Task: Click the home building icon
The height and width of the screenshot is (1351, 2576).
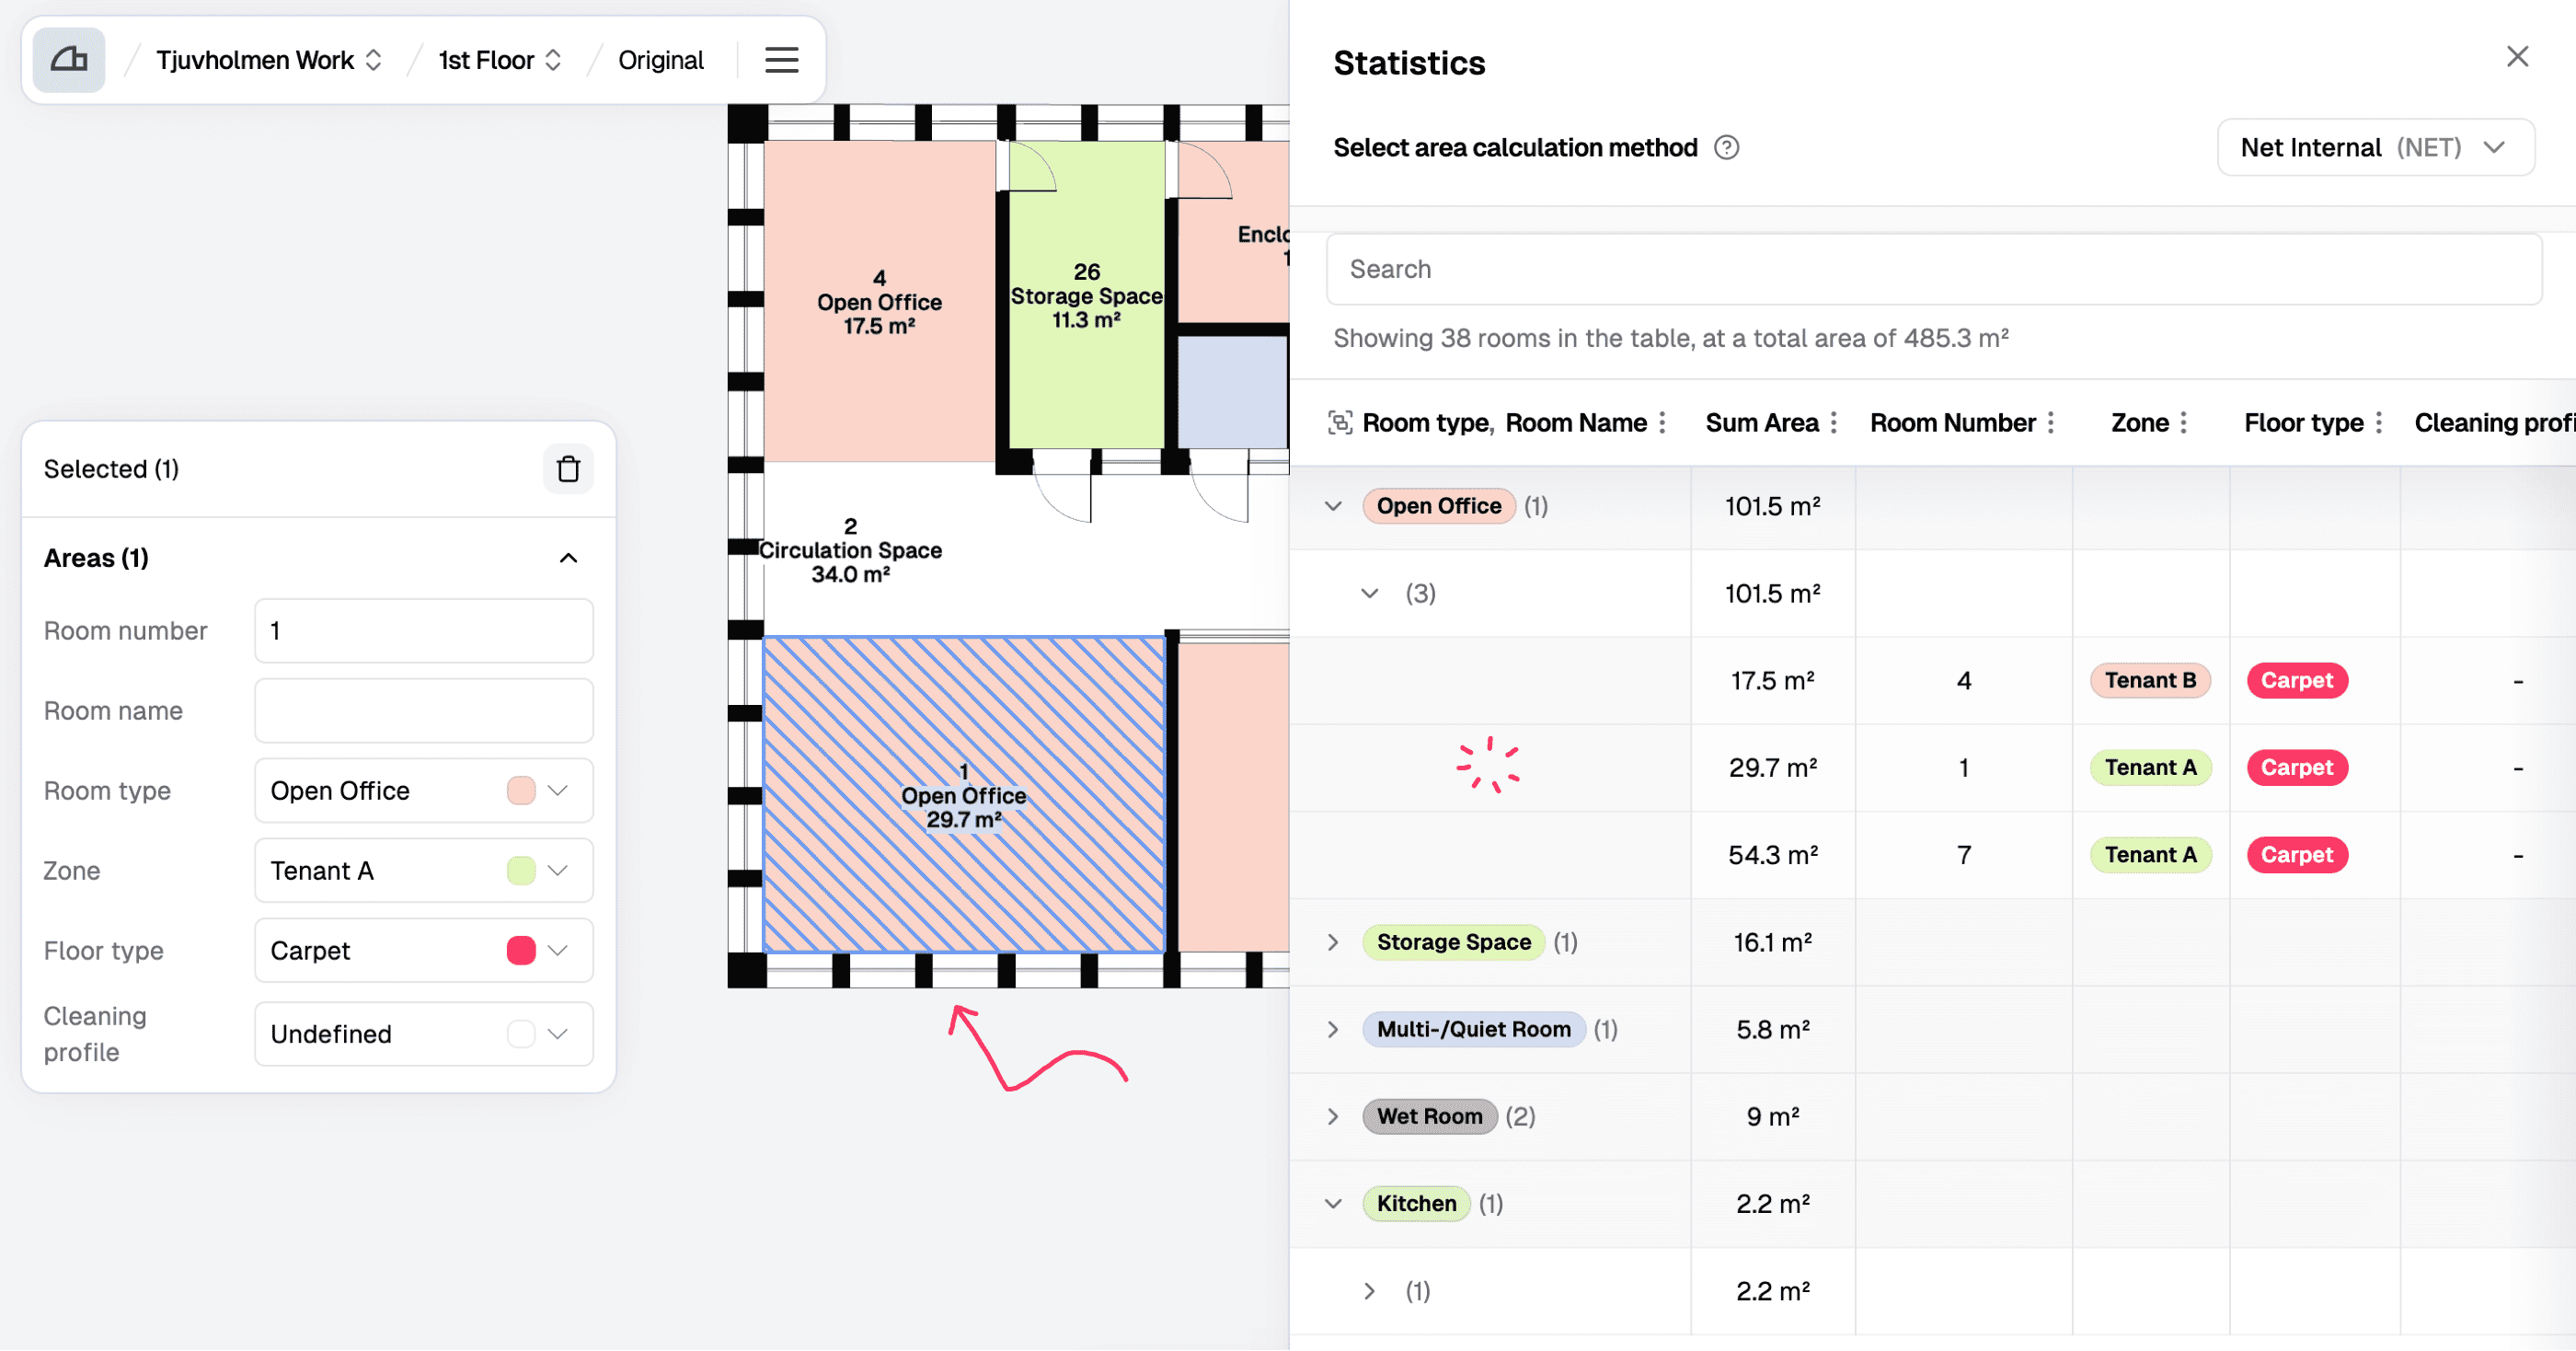Action: (x=69, y=60)
